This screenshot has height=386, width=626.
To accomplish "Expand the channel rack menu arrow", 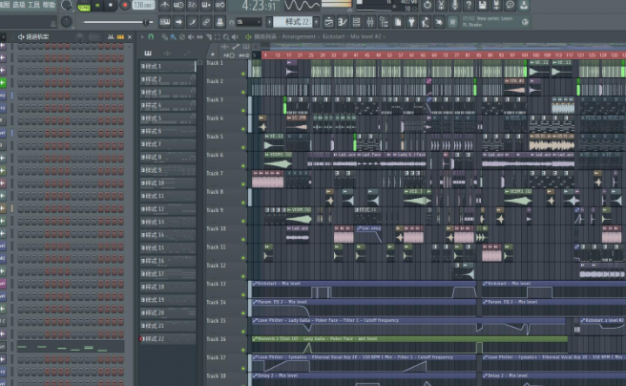I will (3, 37).
